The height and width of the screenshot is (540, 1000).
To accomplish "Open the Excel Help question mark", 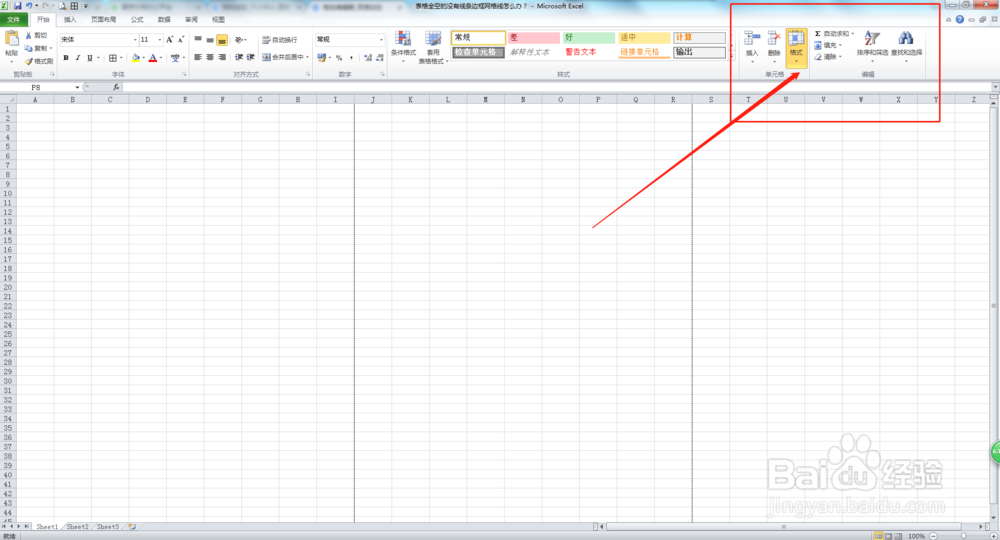I will [959, 20].
